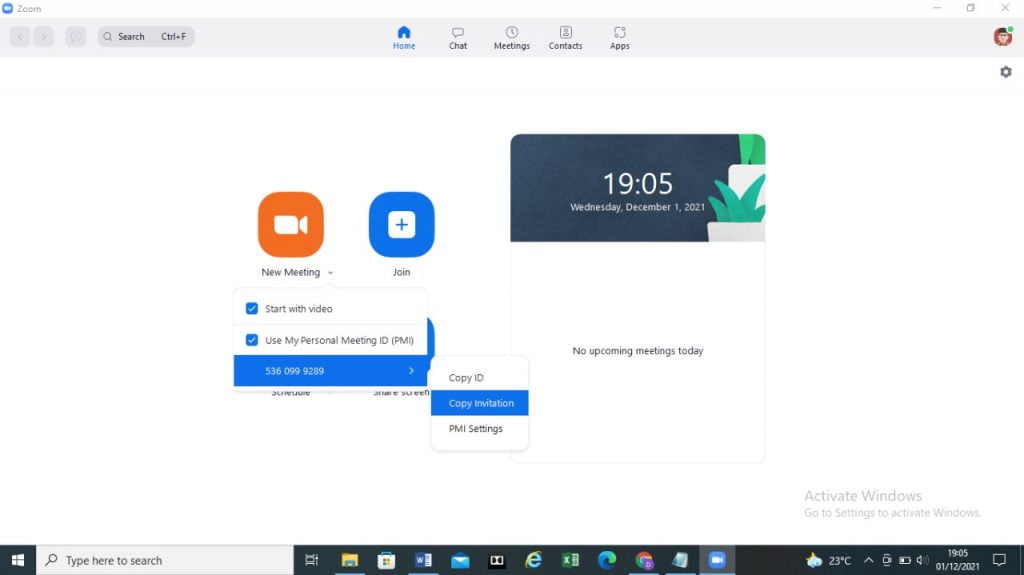Expand the 536 099 9289 submenu

tap(330, 371)
